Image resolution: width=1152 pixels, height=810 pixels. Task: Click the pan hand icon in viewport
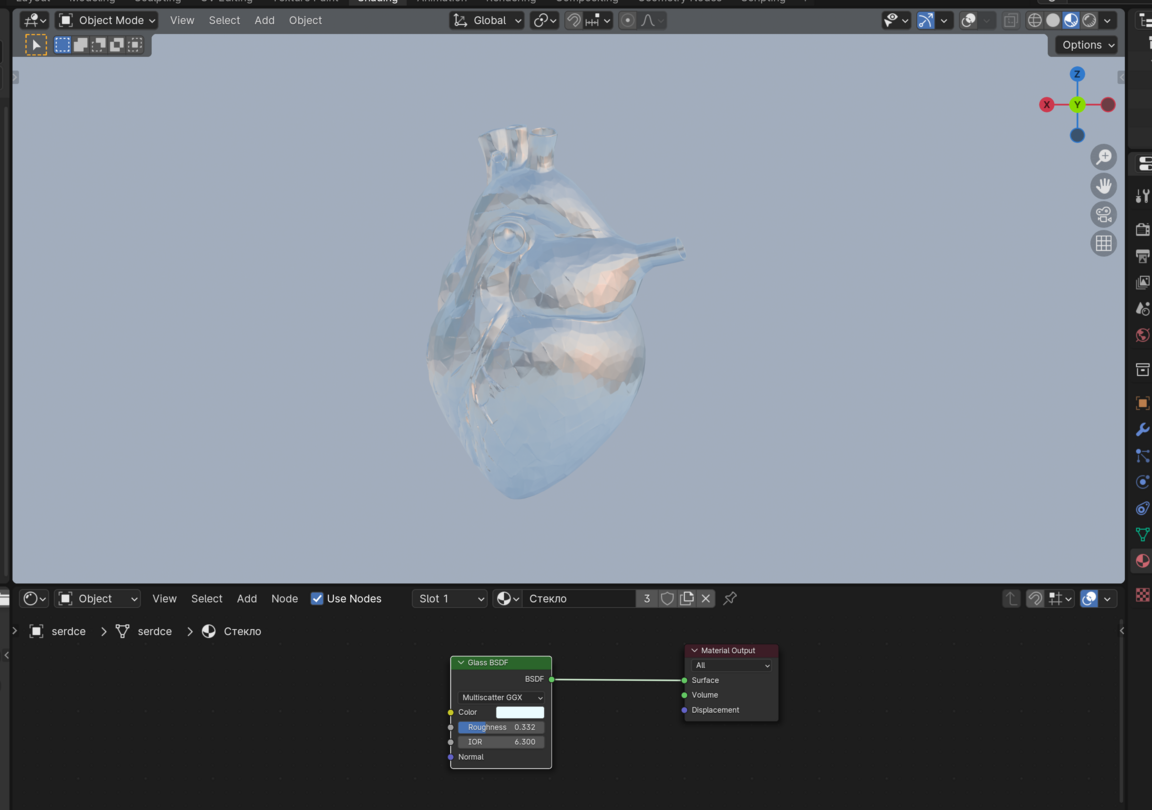click(x=1103, y=186)
